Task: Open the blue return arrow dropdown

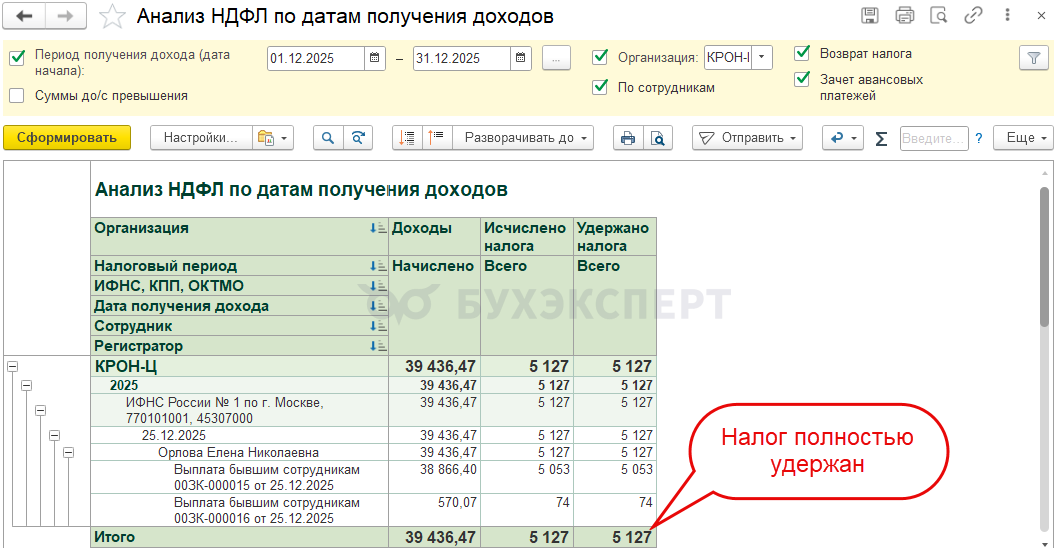Action: click(x=843, y=138)
